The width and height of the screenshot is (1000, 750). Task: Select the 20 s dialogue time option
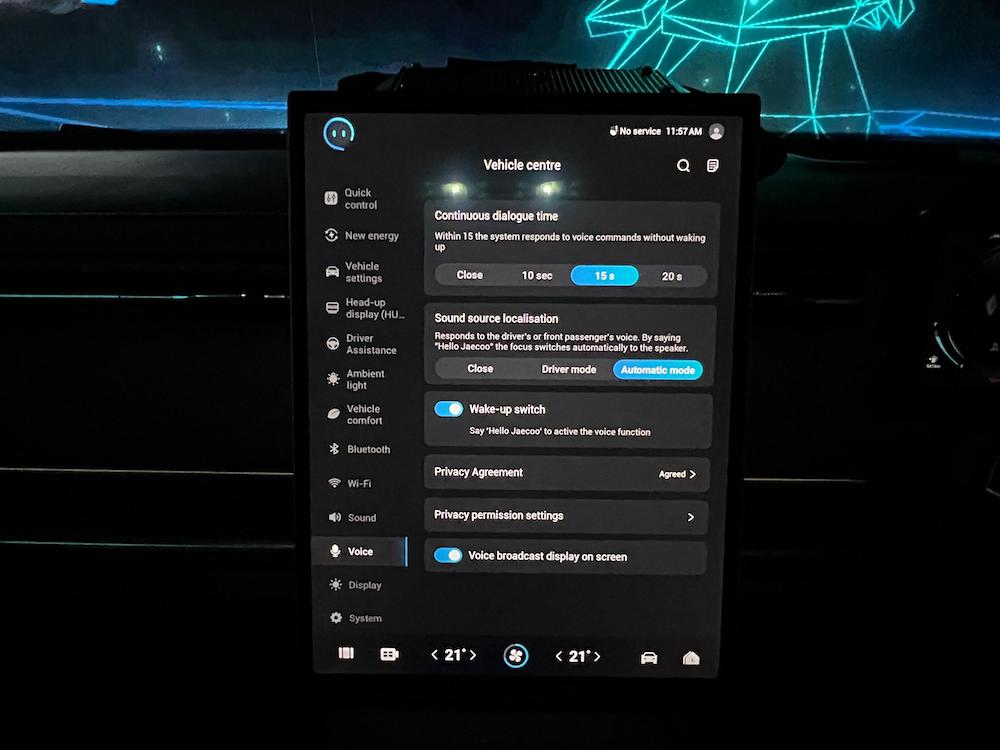(x=671, y=276)
